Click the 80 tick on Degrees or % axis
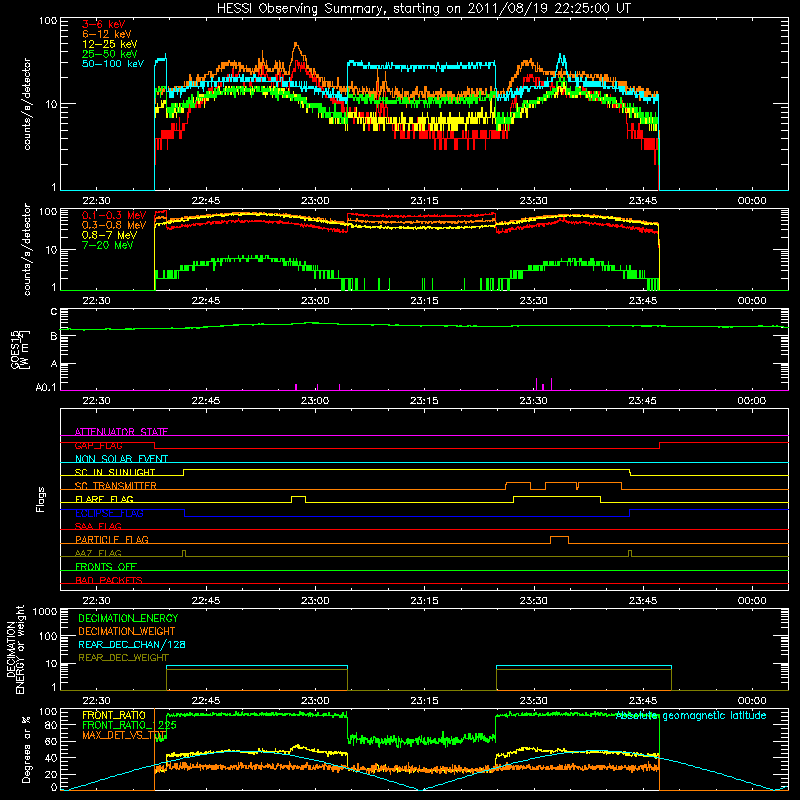The width and height of the screenshot is (800, 800). coord(51,725)
